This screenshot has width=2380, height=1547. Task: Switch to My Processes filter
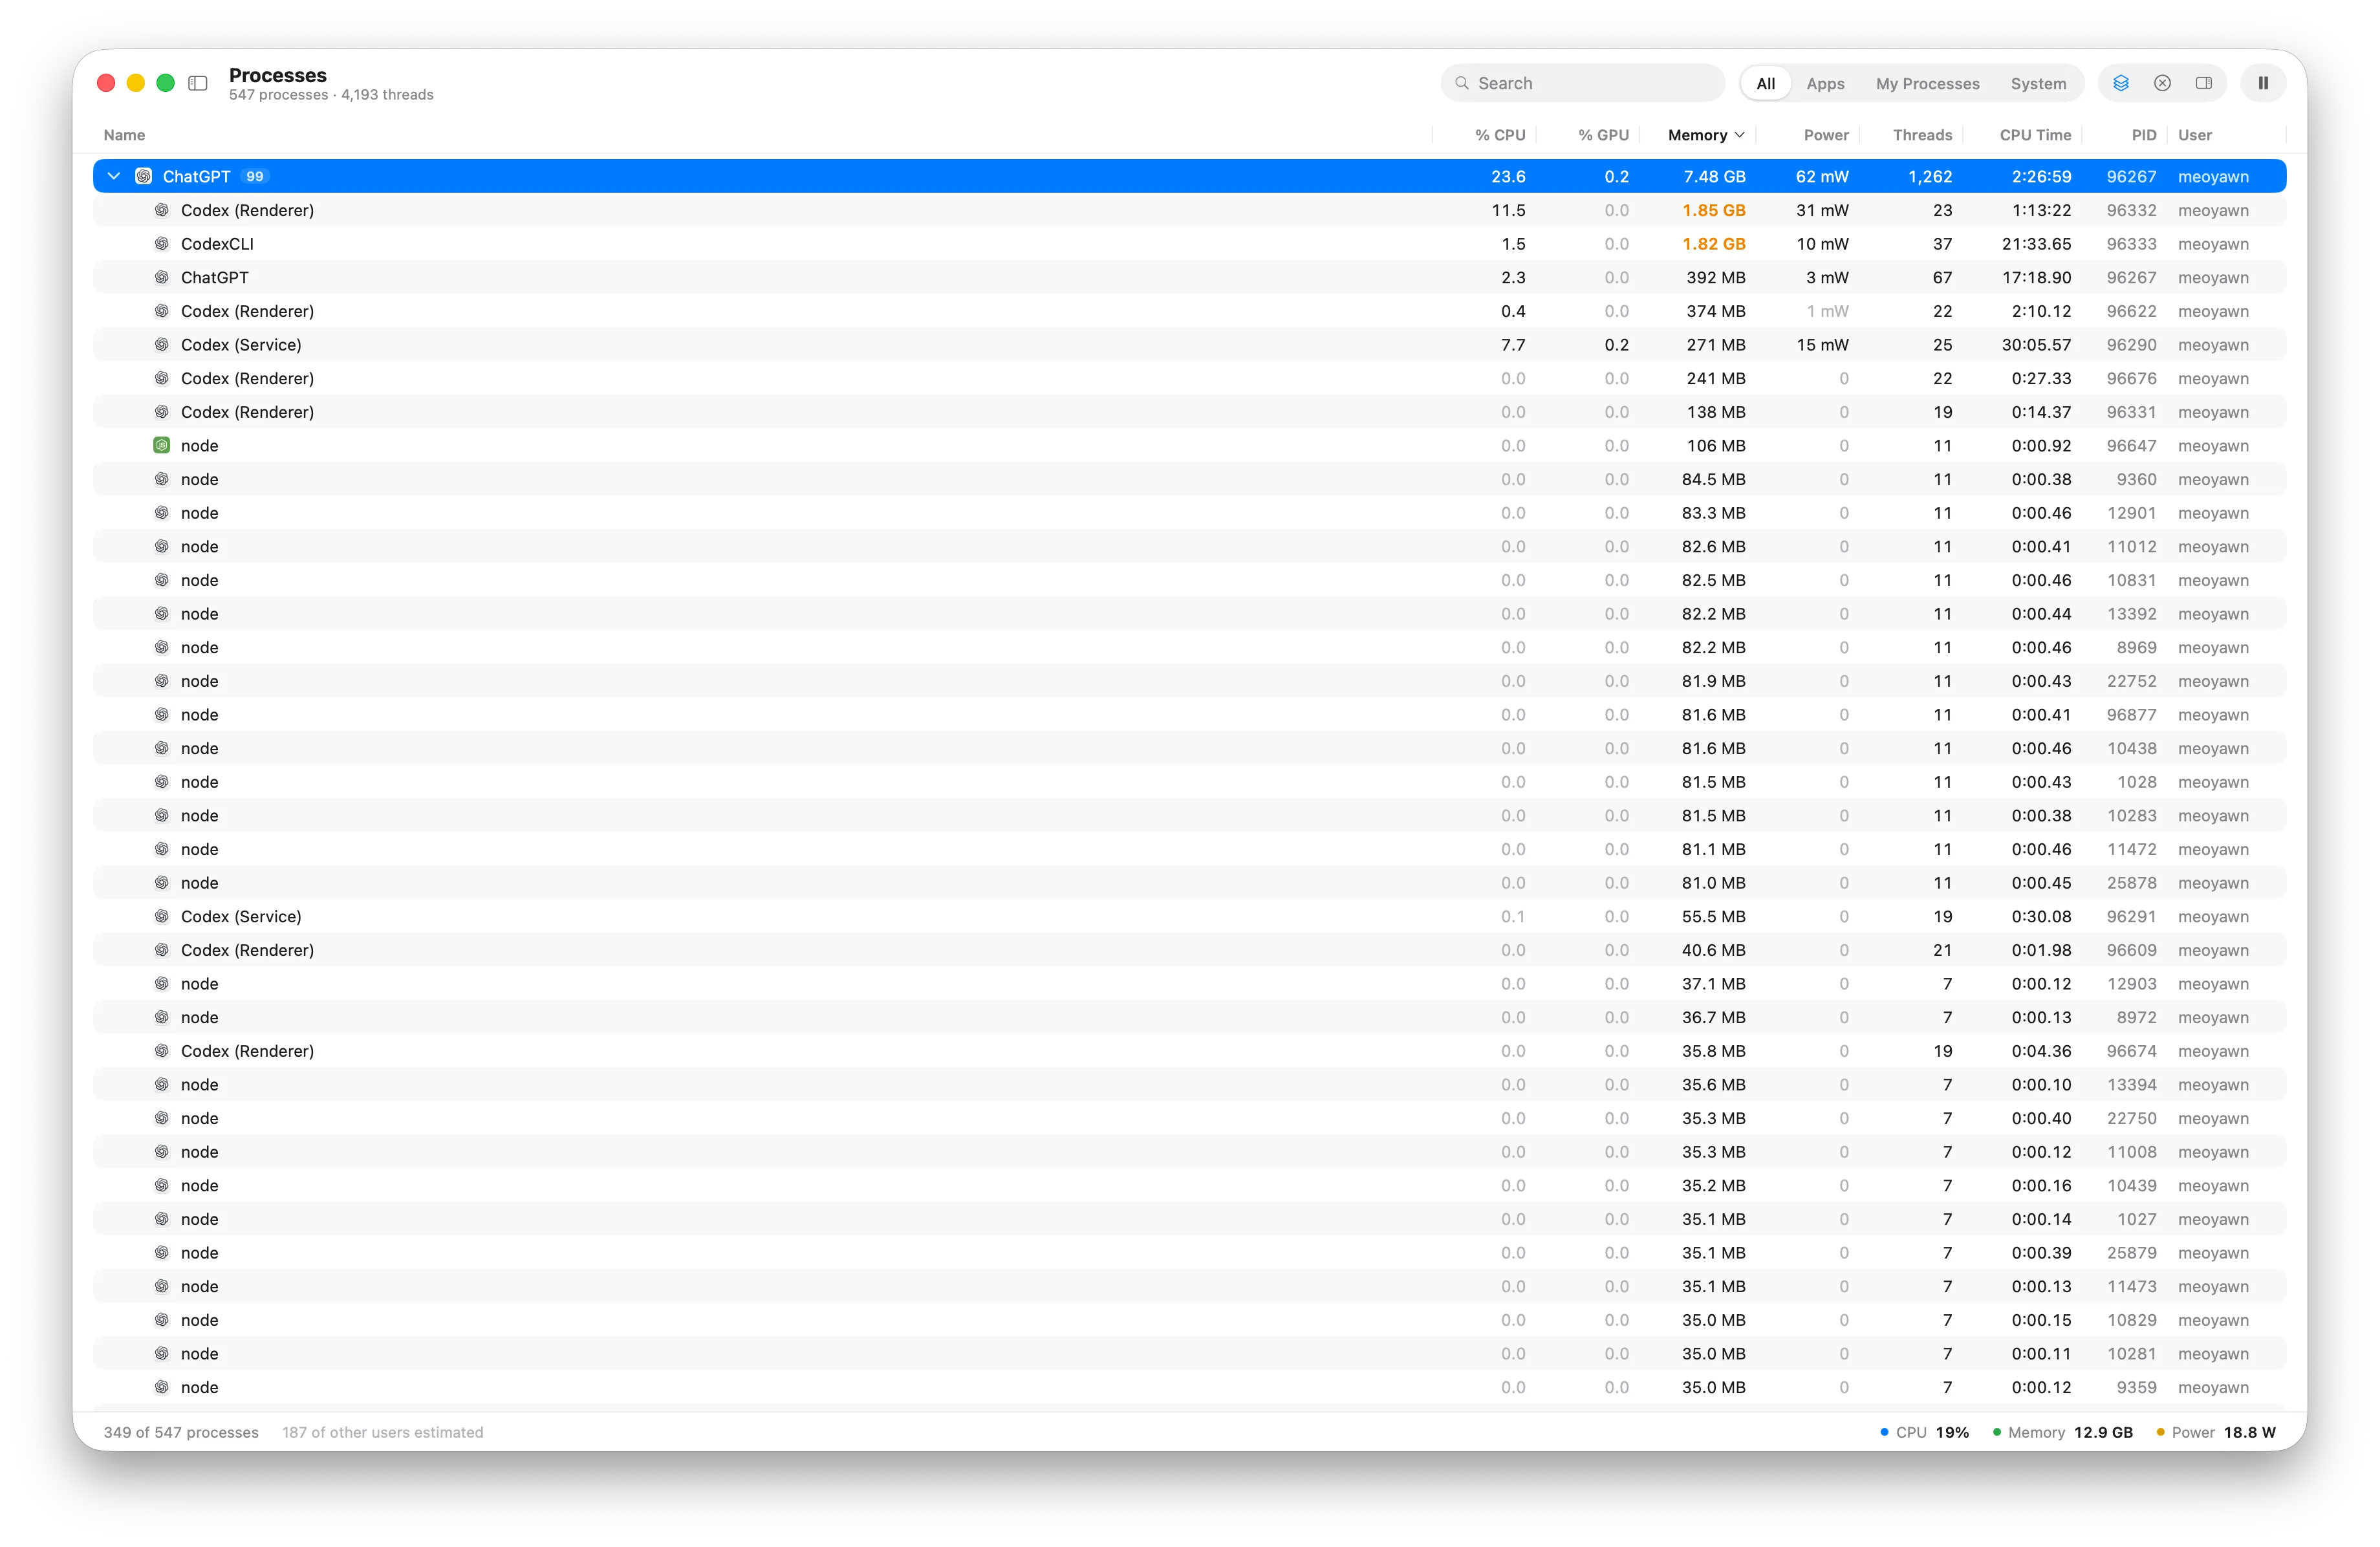(1927, 83)
